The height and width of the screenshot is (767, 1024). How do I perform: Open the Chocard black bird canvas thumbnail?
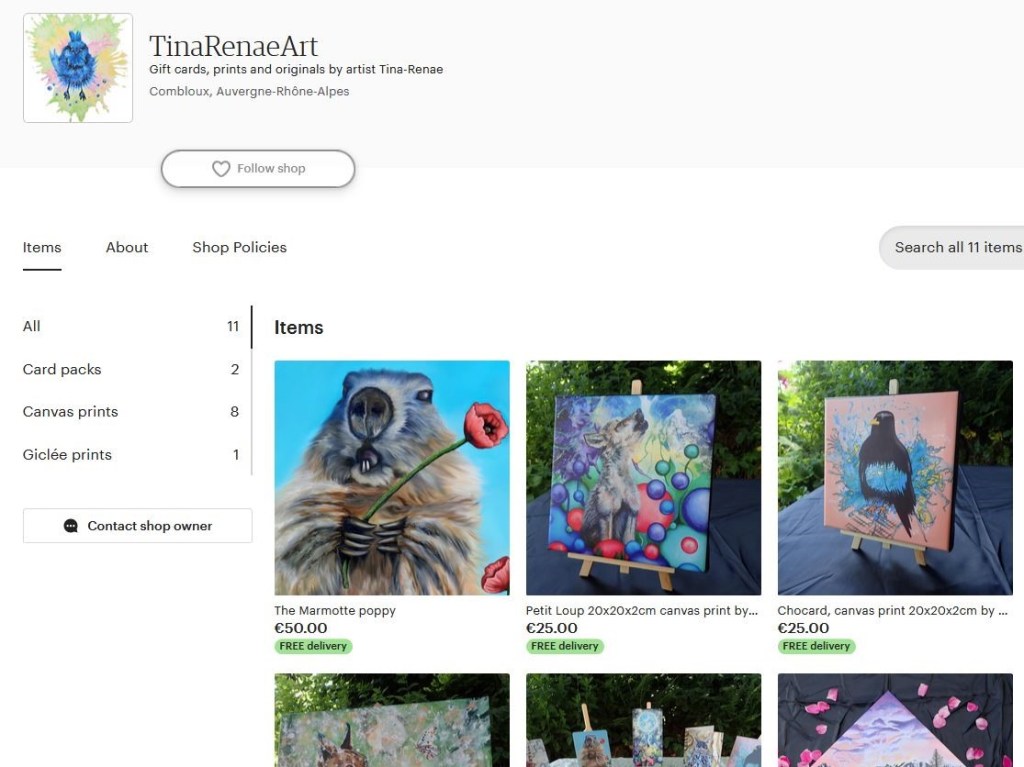click(895, 478)
